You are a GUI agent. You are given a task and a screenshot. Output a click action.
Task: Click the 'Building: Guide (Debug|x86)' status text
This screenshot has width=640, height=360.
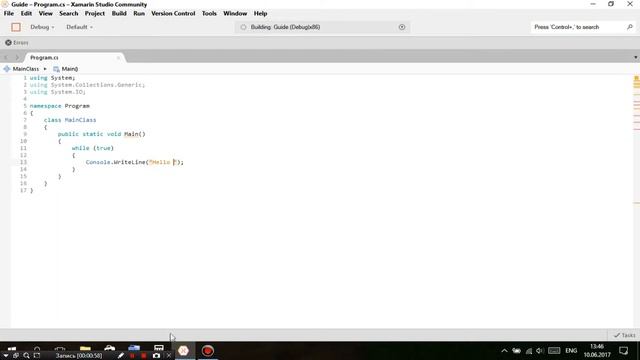(x=285, y=27)
